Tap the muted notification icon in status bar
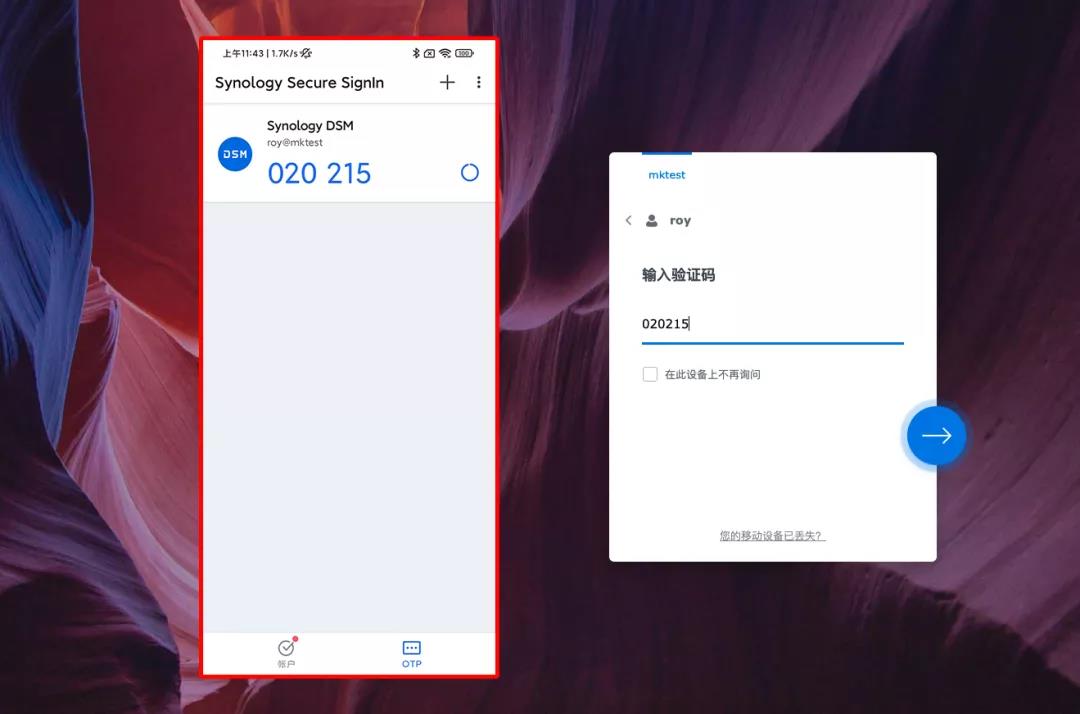This screenshot has height=714, width=1080. pyautogui.click(x=306, y=53)
